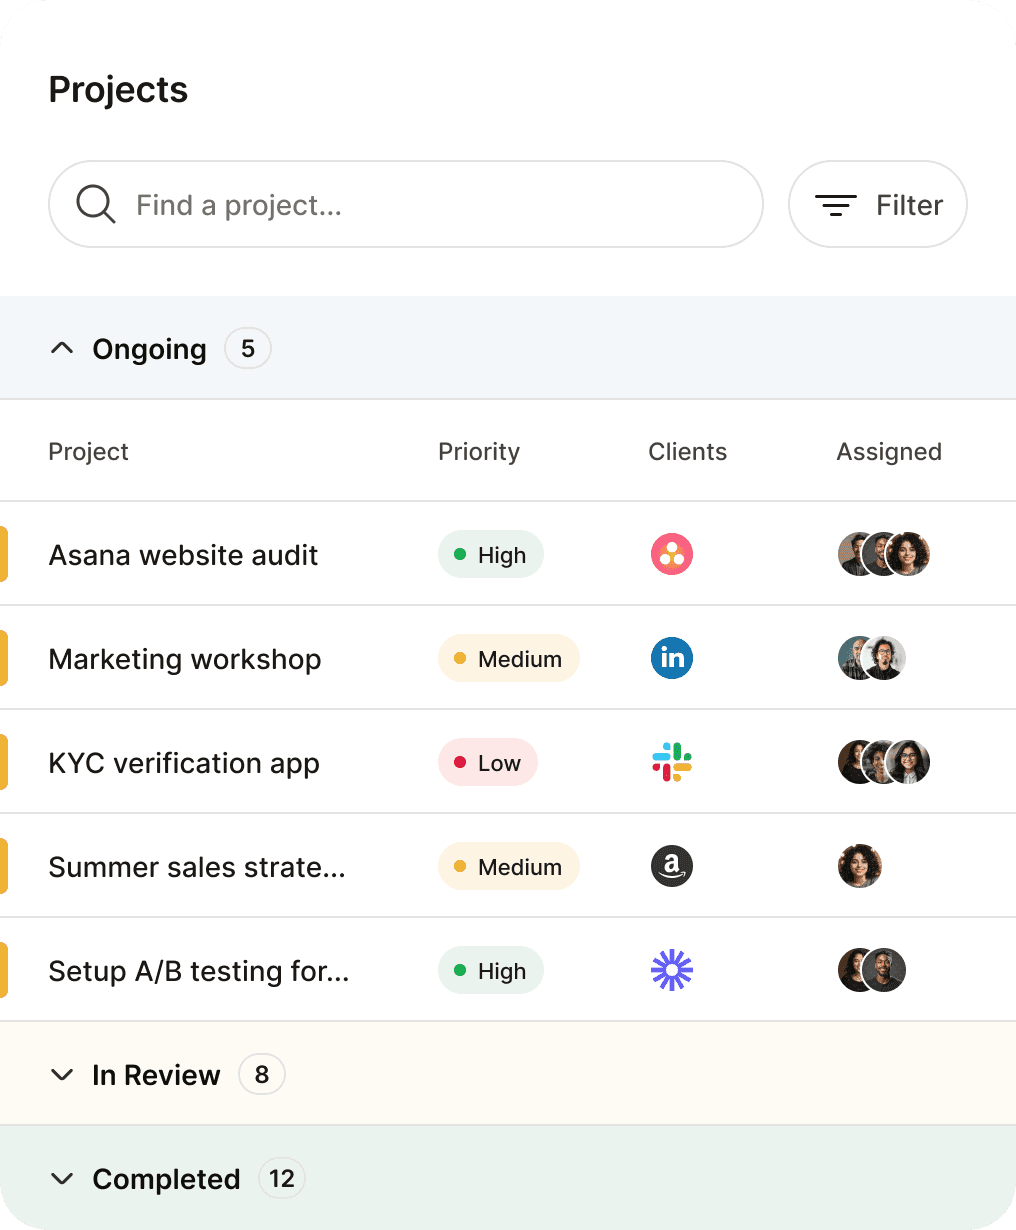Viewport: 1016px width, 1230px height.
Task: Click the Ongoing count badge 5
Action: coord(248,348)
